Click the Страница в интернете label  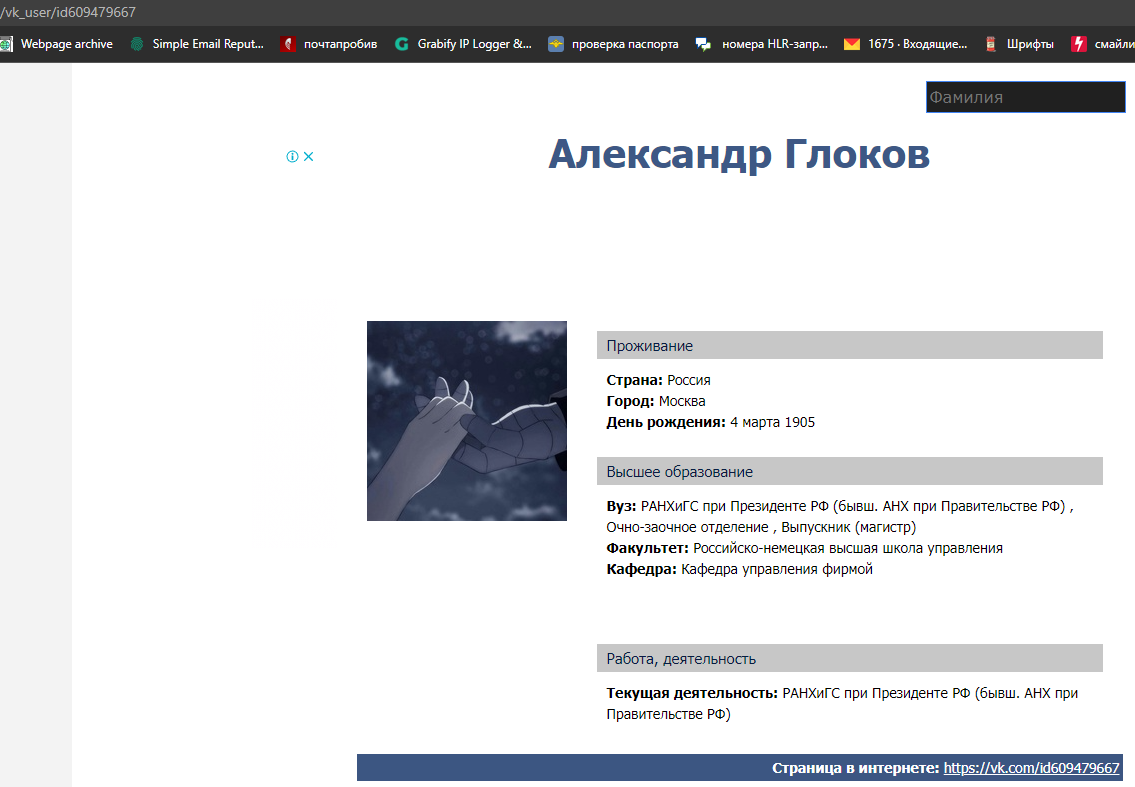click(x=856, y=767)
